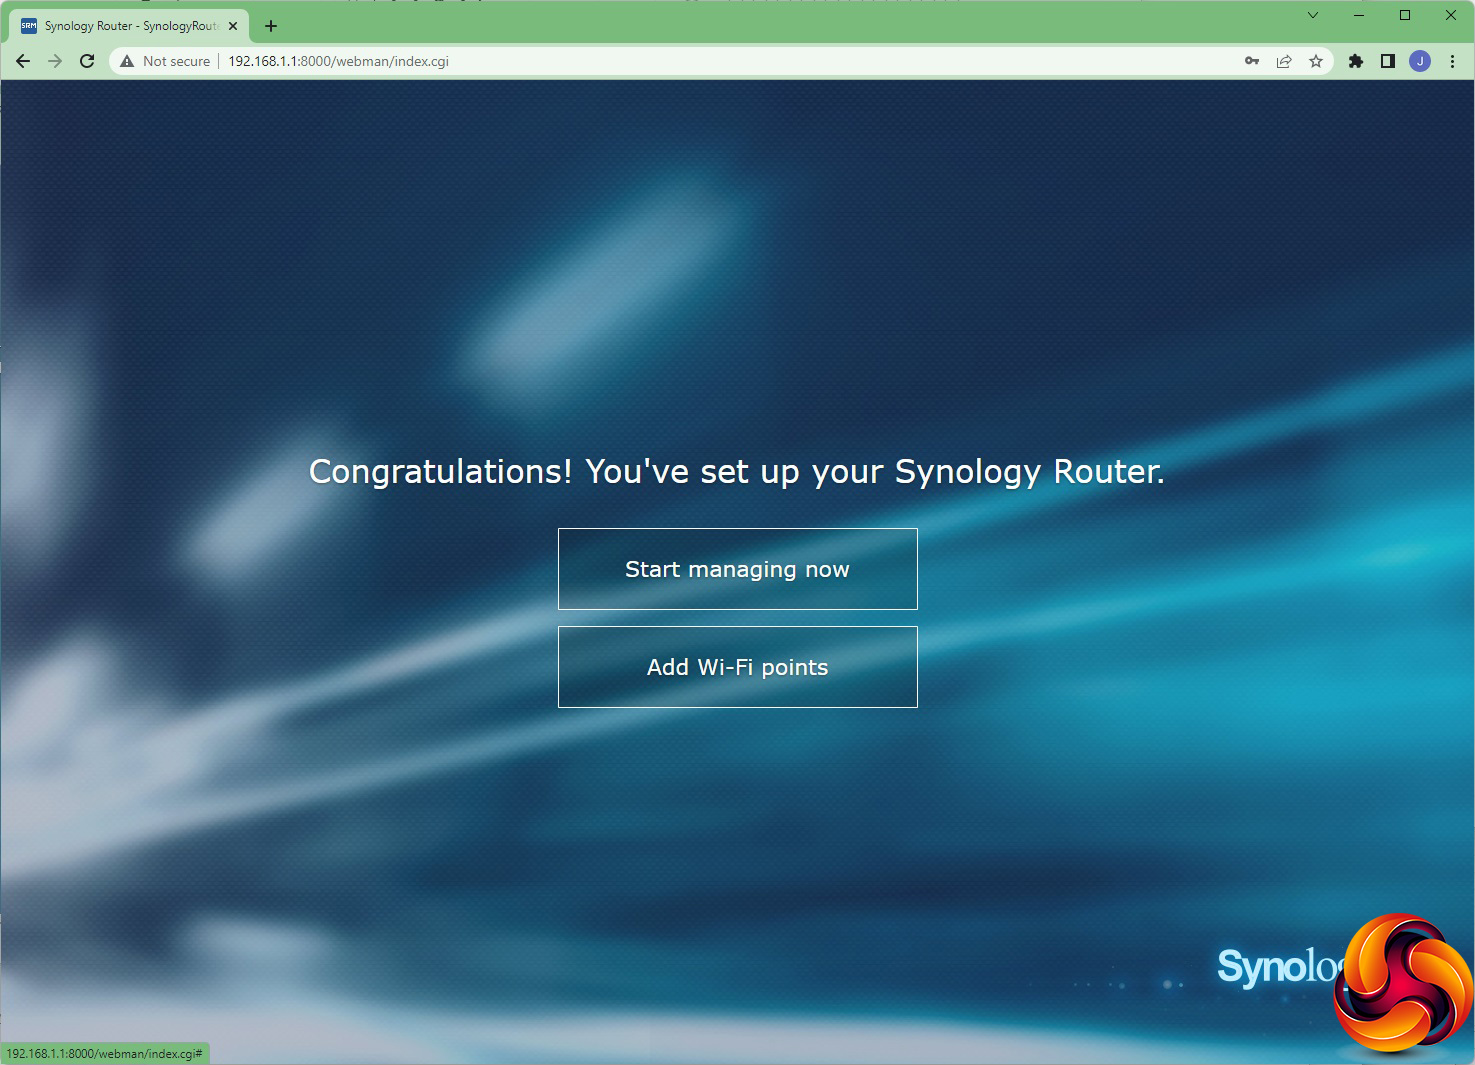
Task: Click the SRM favicon on the tab
Action: 29,26
